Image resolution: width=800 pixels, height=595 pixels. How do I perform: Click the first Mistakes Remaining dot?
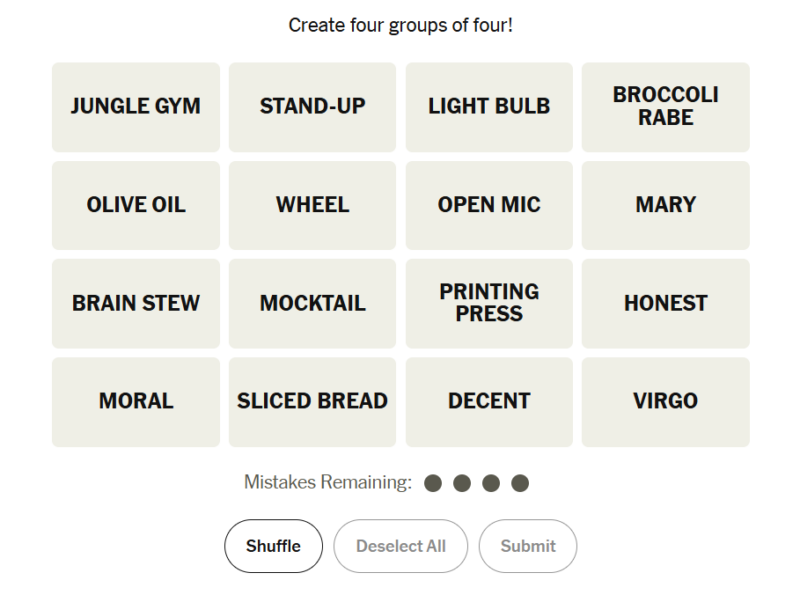(433, 484)
